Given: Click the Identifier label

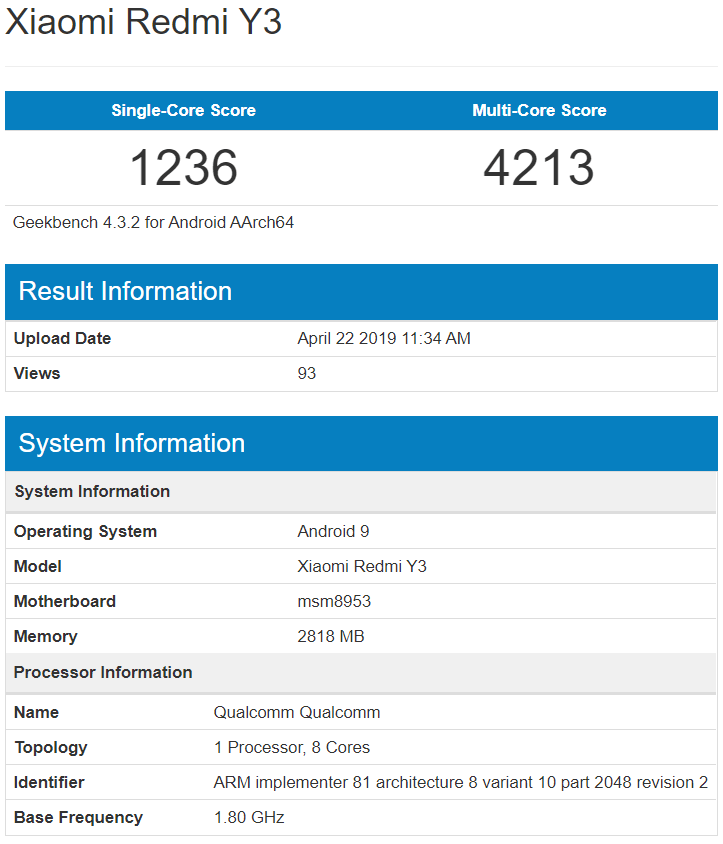Looking at the screenshot, I should pyautogui.click(x=49, y=782).
